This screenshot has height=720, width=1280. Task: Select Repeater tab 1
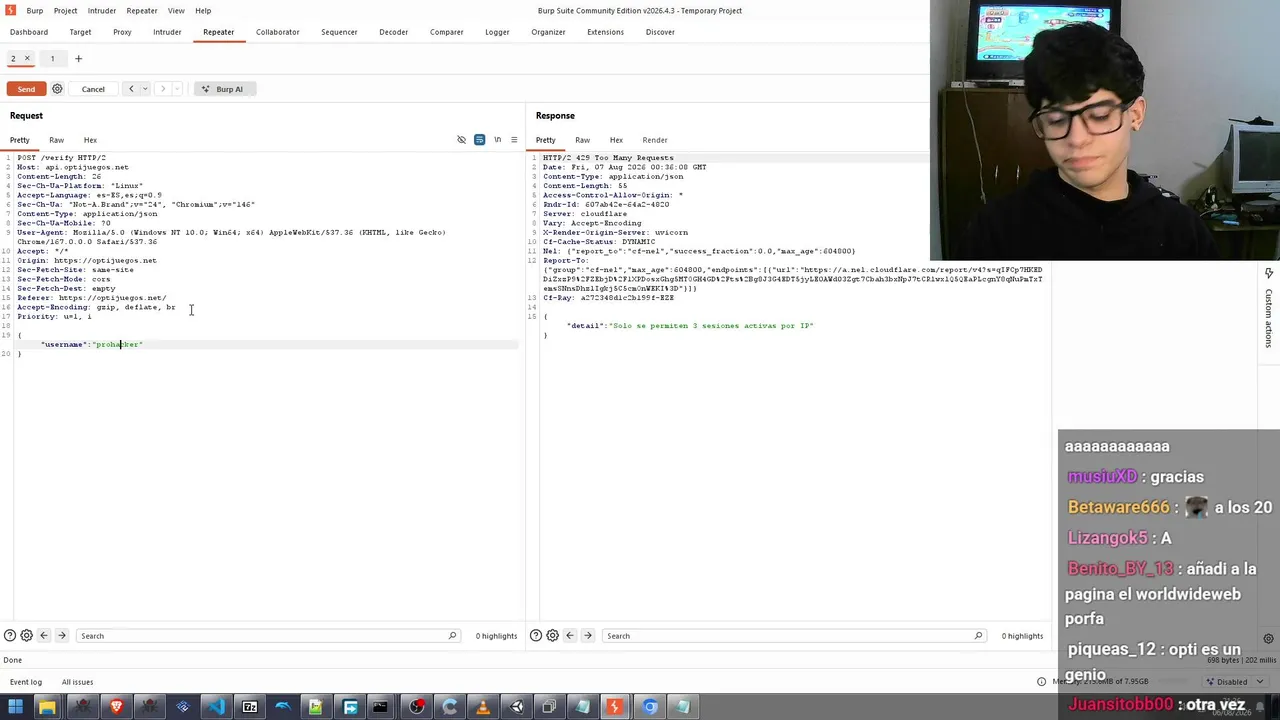[x=52, y=59]
